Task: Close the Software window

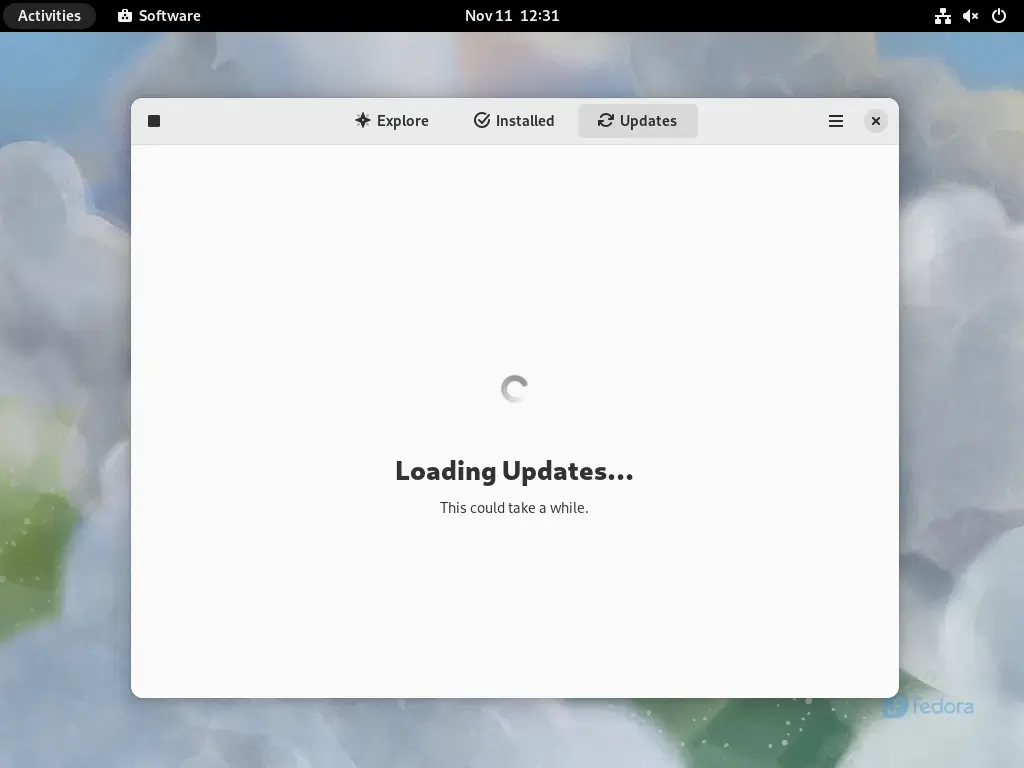Action: [876, 121]
